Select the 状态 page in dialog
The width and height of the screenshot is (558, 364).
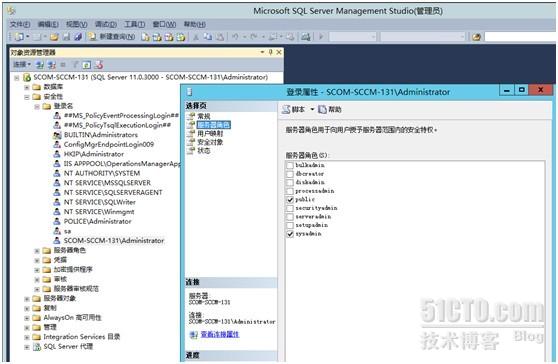204,151
